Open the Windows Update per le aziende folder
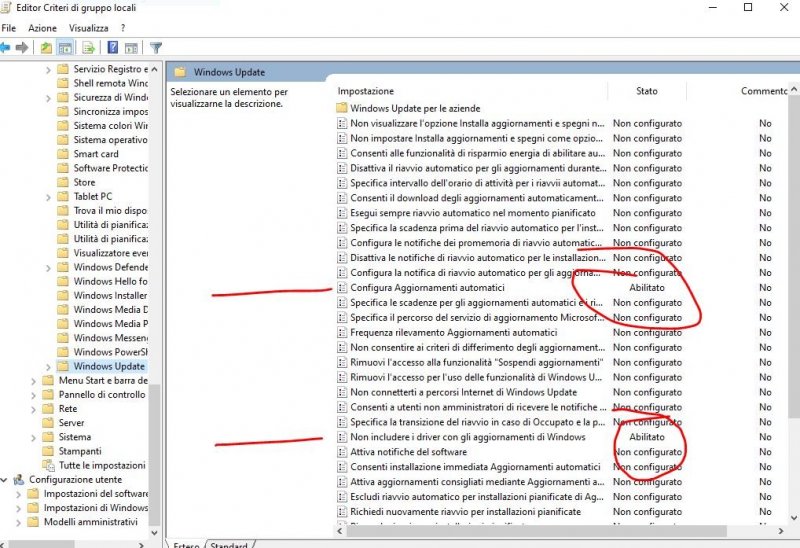Viewport: 800px width, 548px height. (x=415, y=108)
